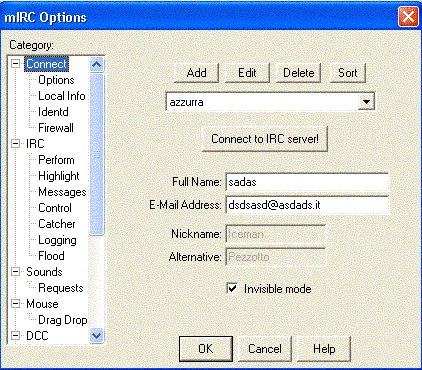
Task: Close the mIRC Options dialog
Action: click(408, 16)
